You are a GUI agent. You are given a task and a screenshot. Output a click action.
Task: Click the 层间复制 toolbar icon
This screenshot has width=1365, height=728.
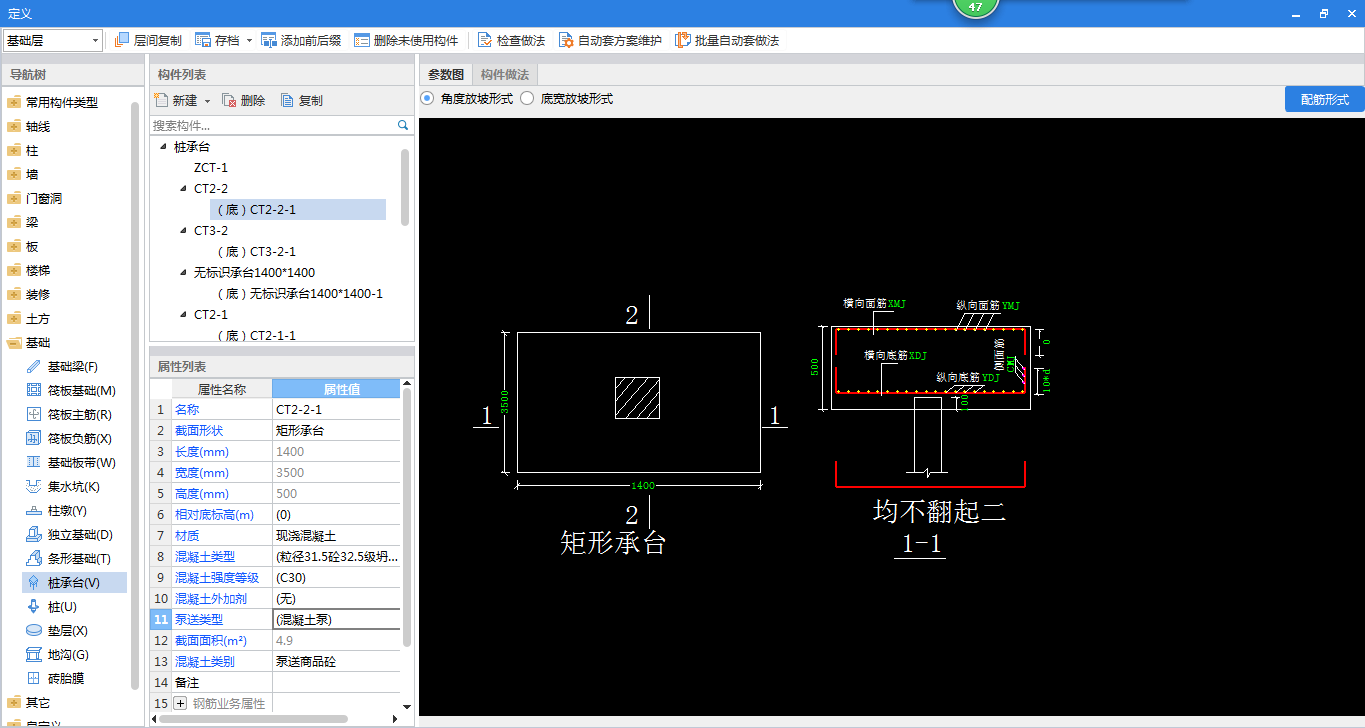pyautogui.click(x=123, y=40)
